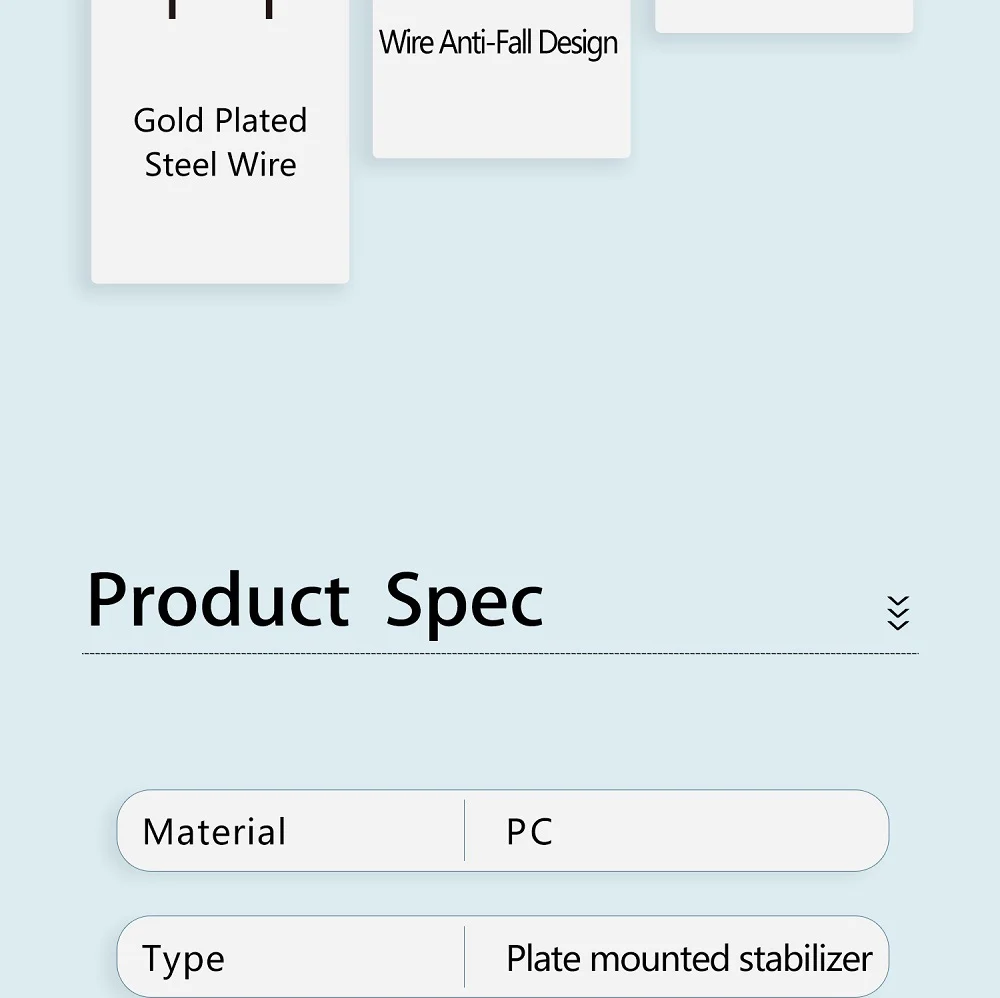1000x998 pixels.
Task: Click the Steel Wire text line
Action: [x=220, y=165]
